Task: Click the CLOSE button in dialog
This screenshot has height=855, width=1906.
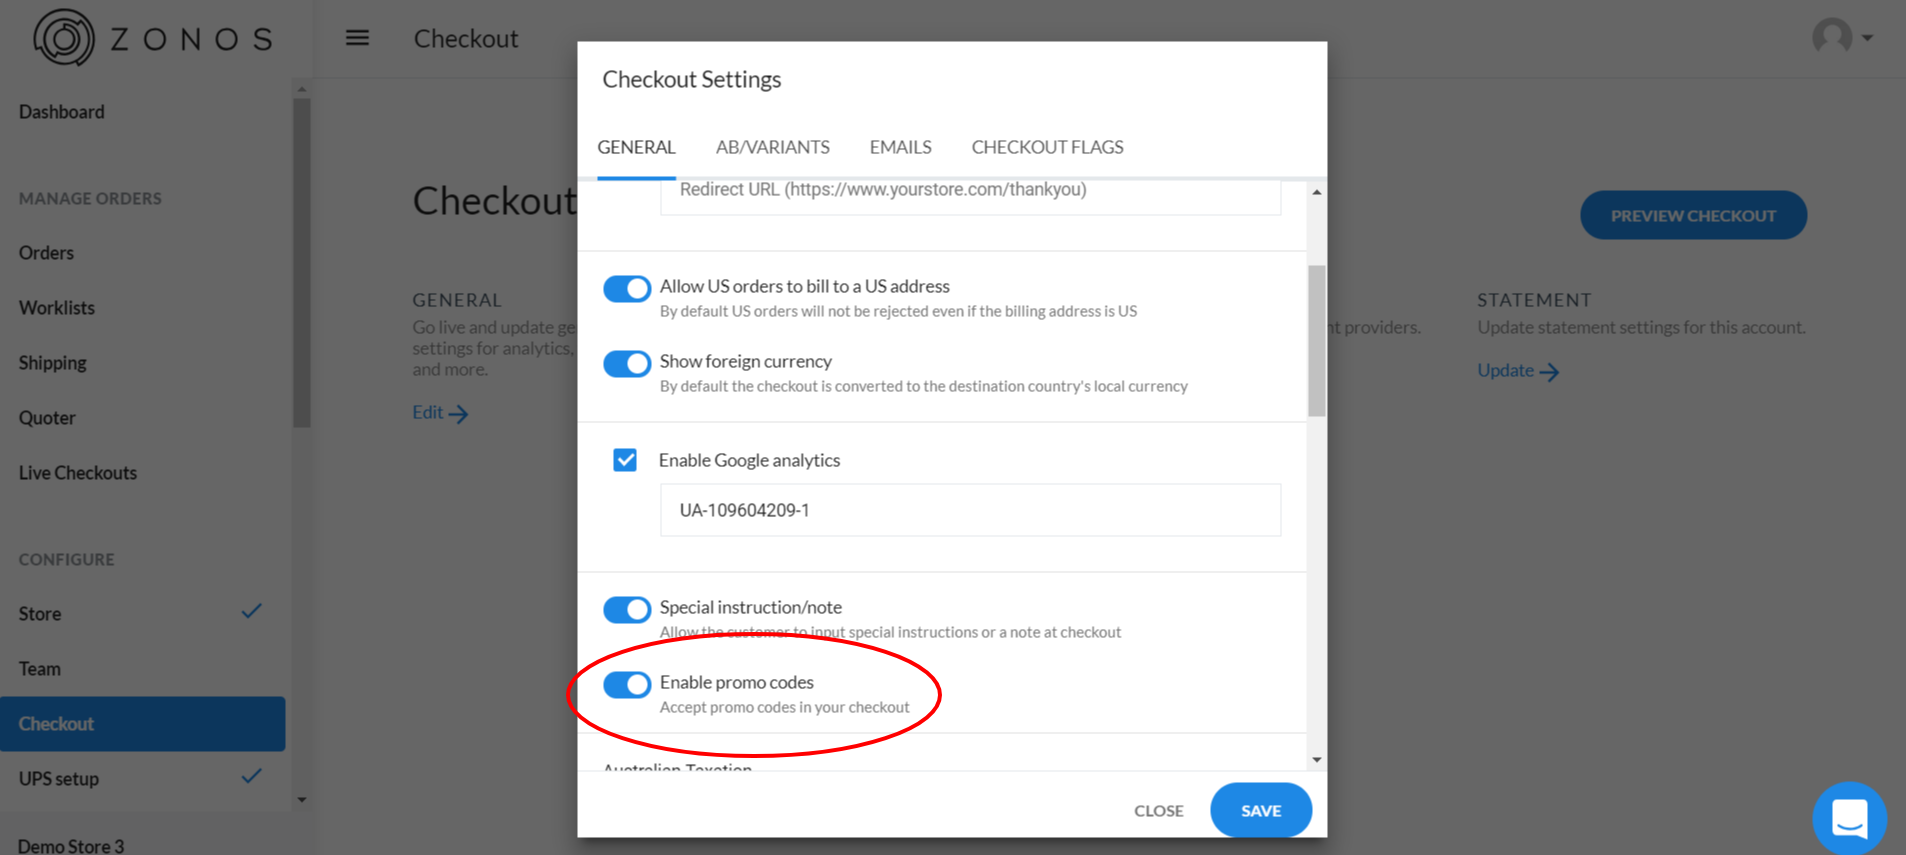Action: (1158, 811)
